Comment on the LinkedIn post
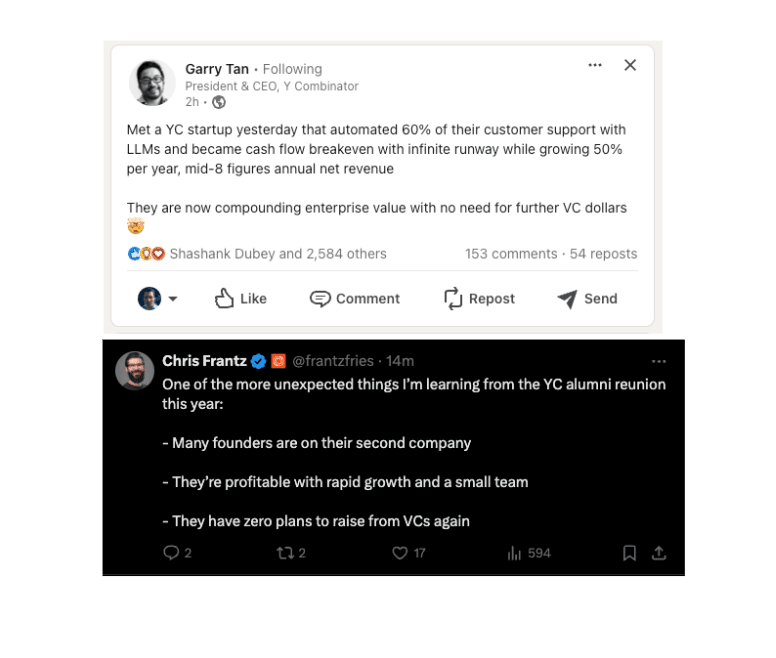 tap(354, 298)
